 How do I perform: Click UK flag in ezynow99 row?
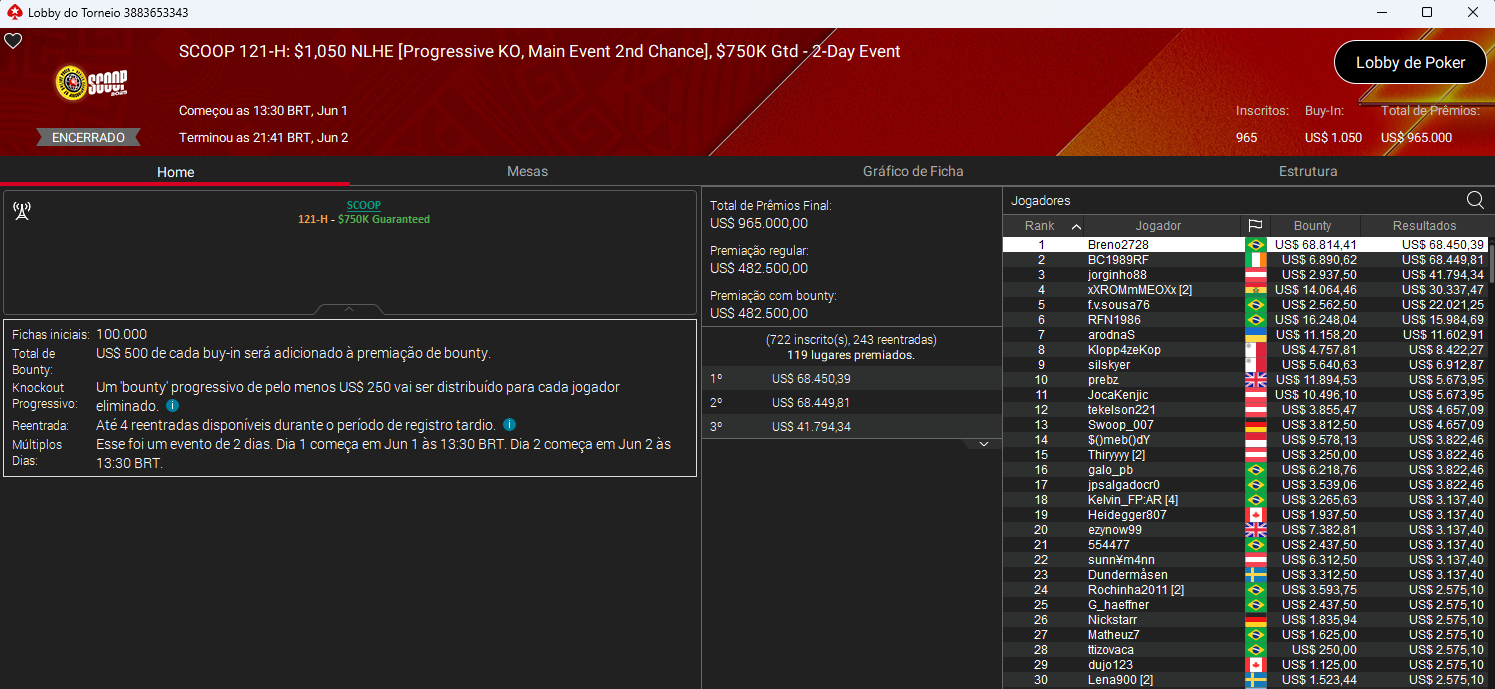[1255, 530]
